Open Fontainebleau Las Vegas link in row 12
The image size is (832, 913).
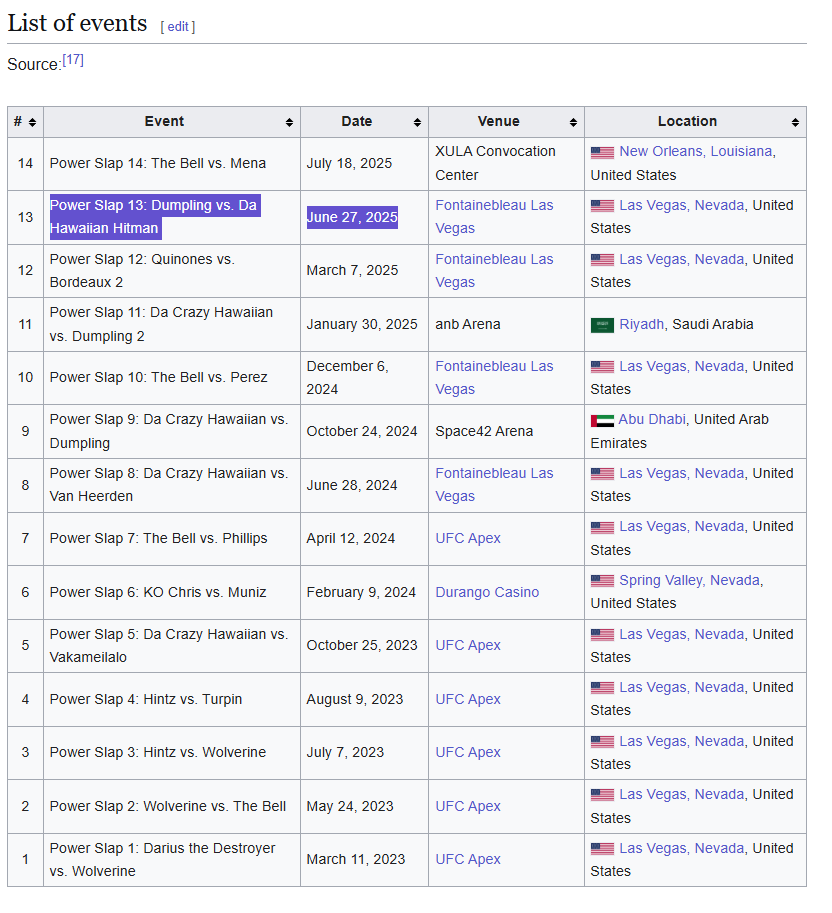click(494, 271)
